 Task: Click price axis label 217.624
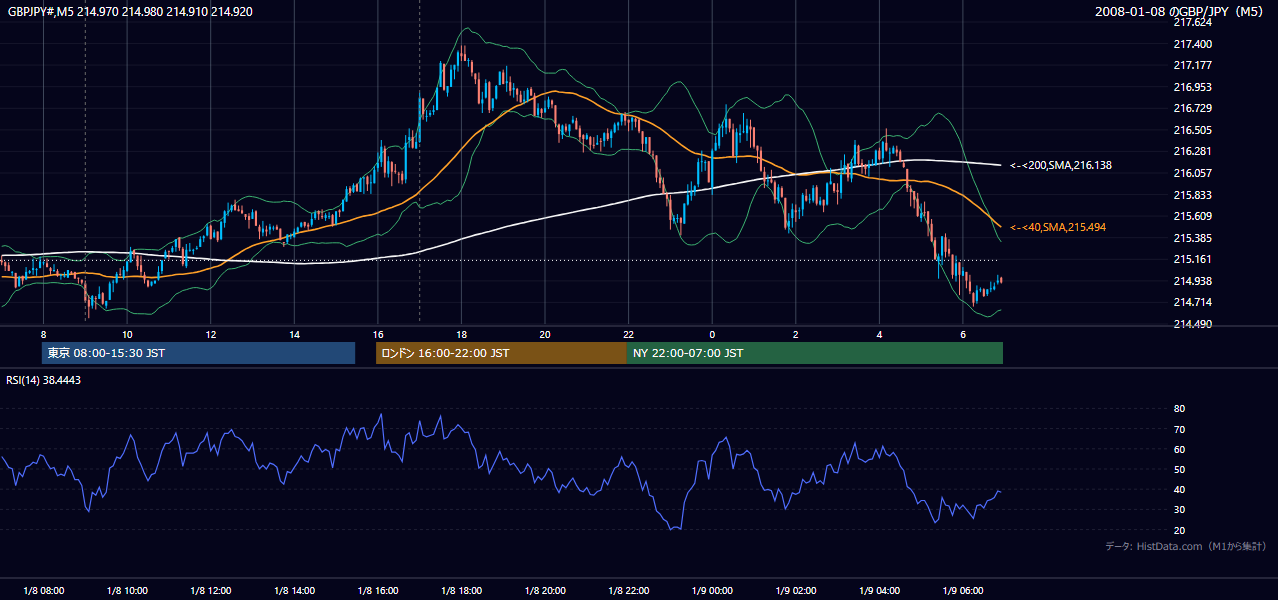[1192, 22]
